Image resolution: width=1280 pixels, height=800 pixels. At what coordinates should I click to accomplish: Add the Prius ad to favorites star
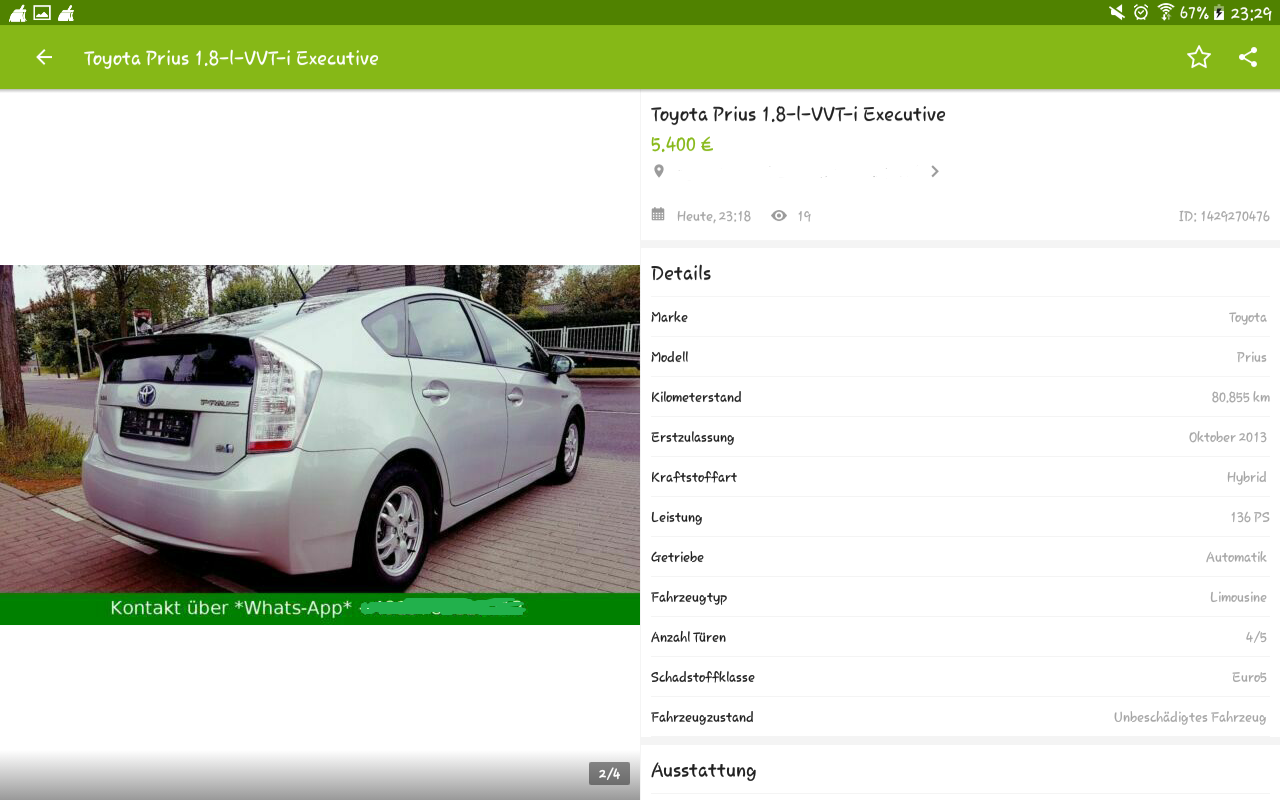(1199, 57)
